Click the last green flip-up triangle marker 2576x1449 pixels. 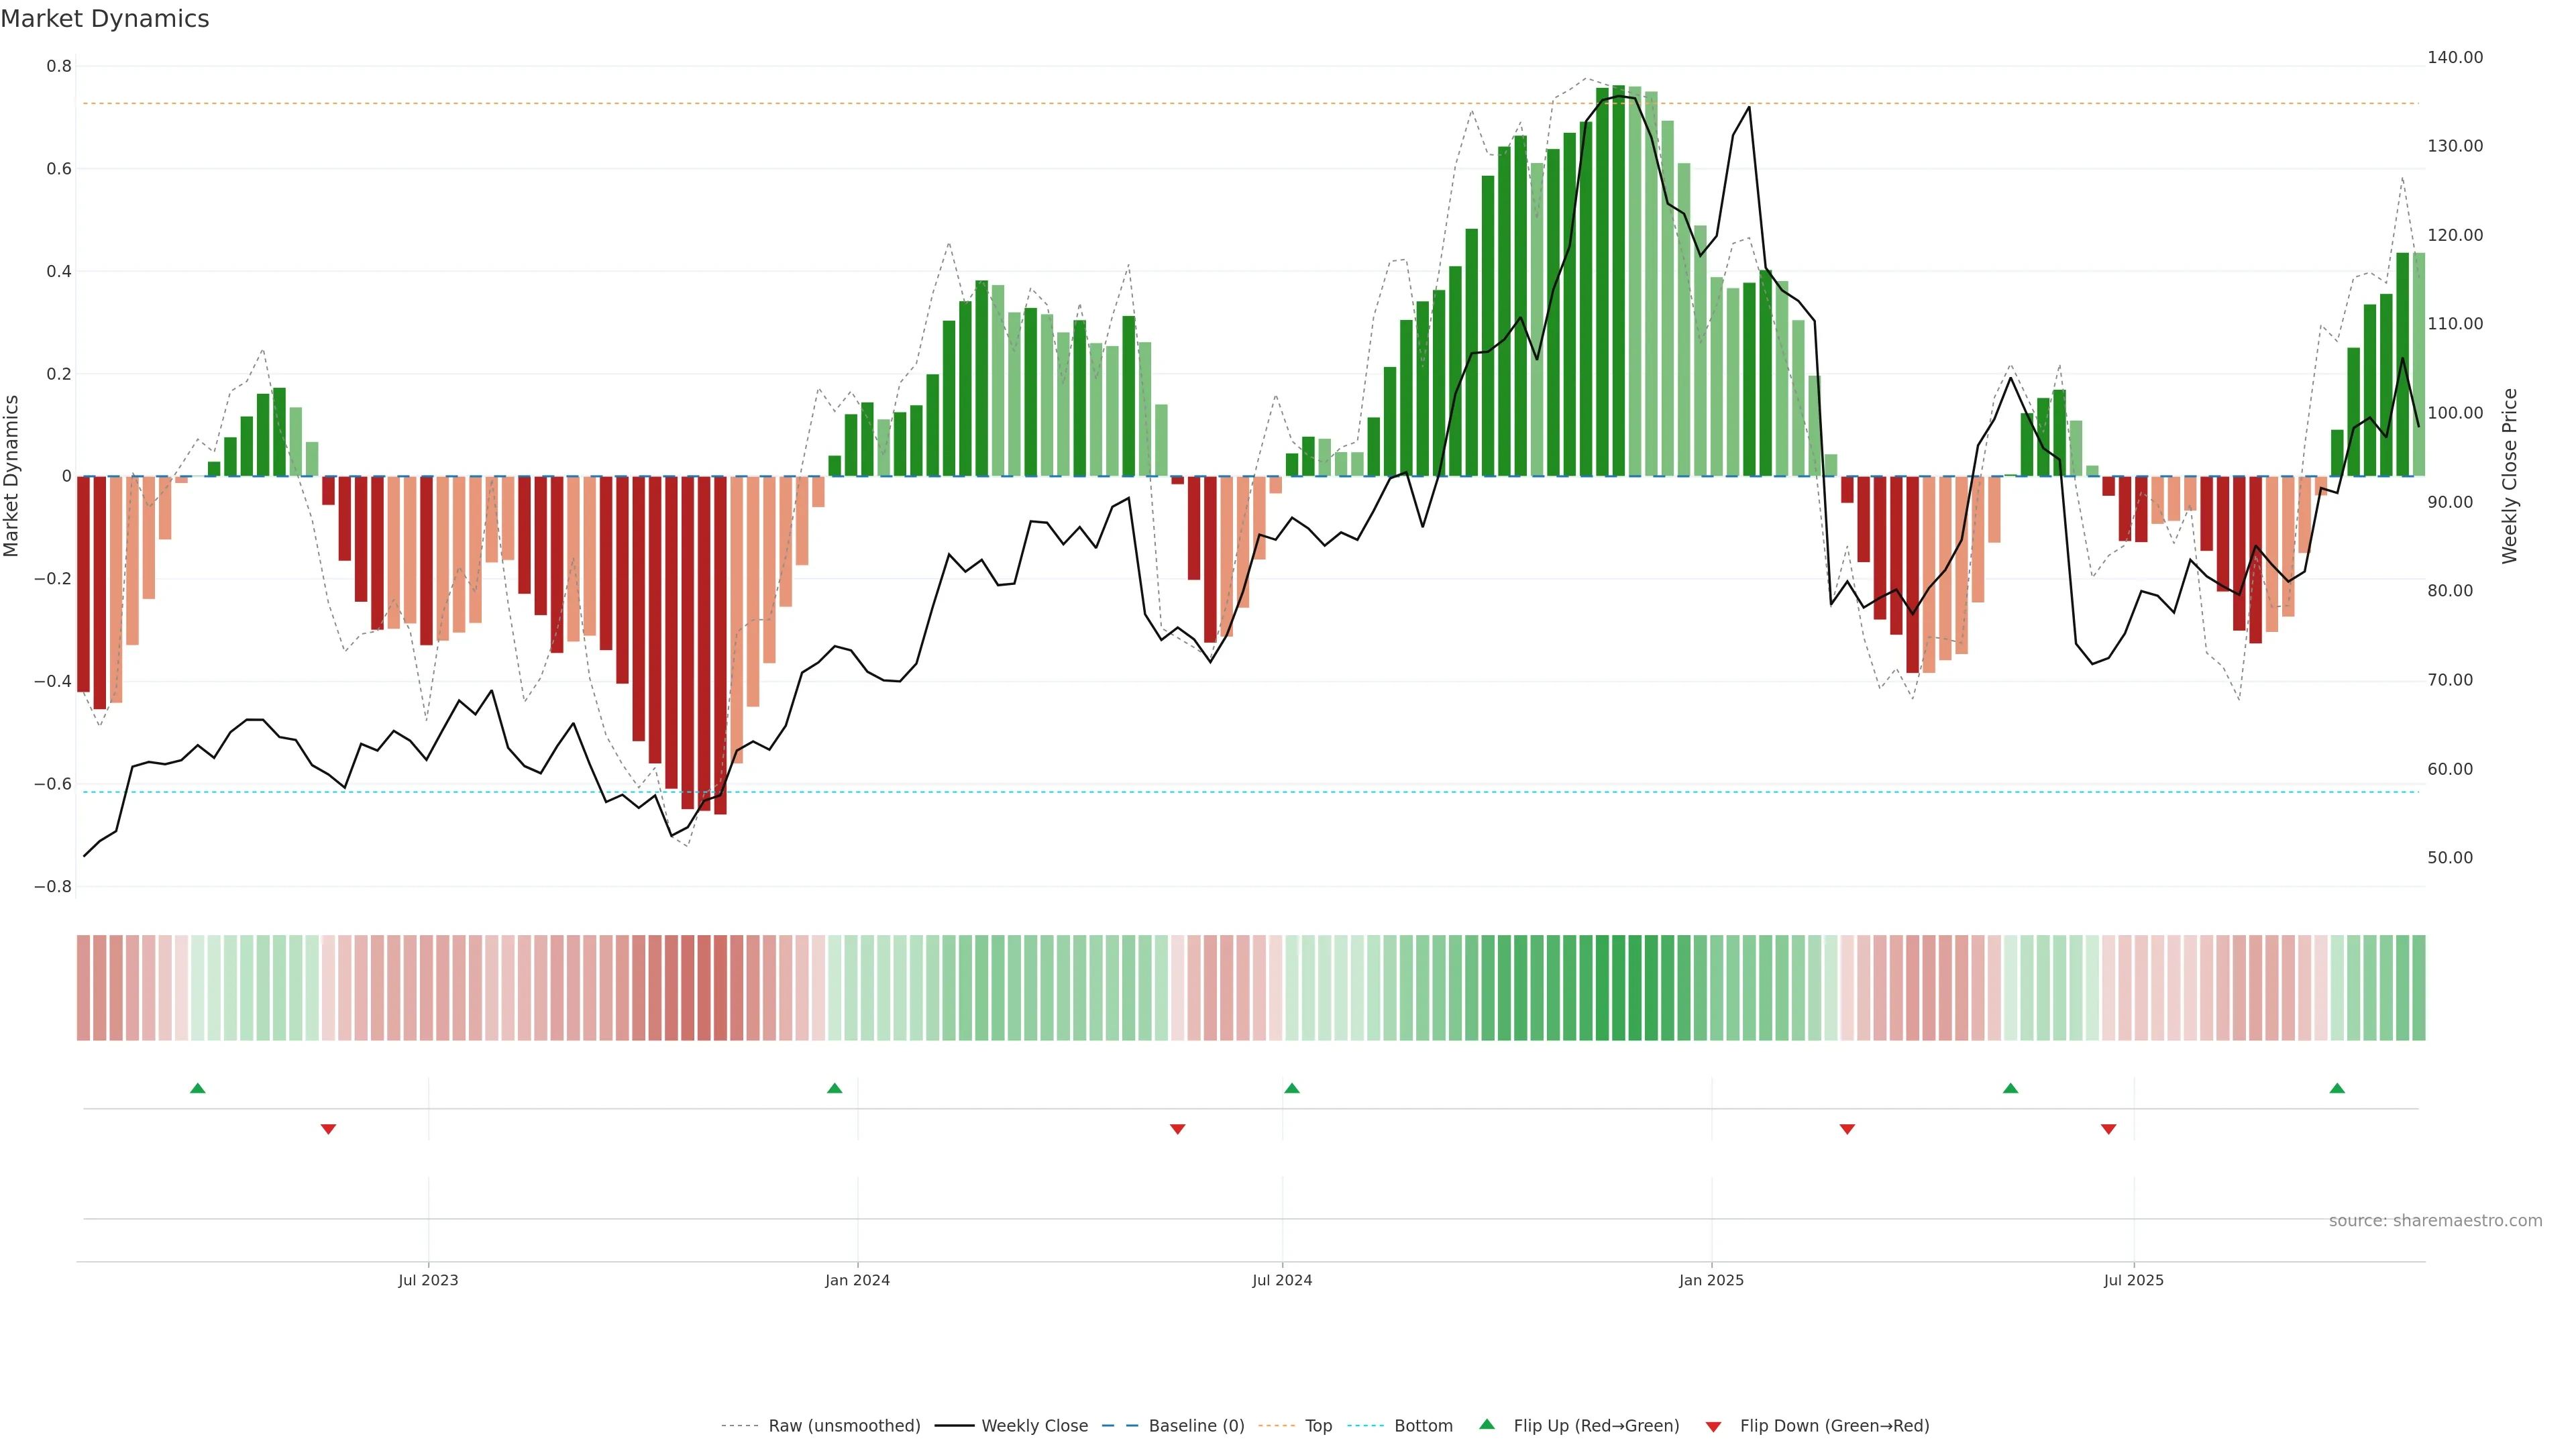tap(2336, 1088)
